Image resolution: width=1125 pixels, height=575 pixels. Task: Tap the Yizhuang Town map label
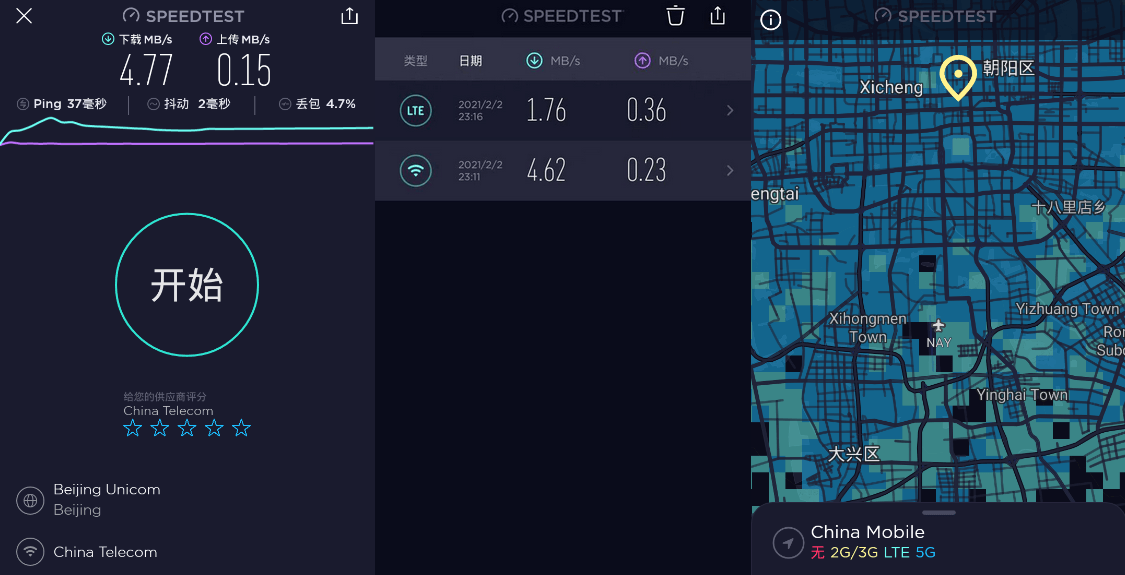pyautogui.click(x=1067, y=309)
